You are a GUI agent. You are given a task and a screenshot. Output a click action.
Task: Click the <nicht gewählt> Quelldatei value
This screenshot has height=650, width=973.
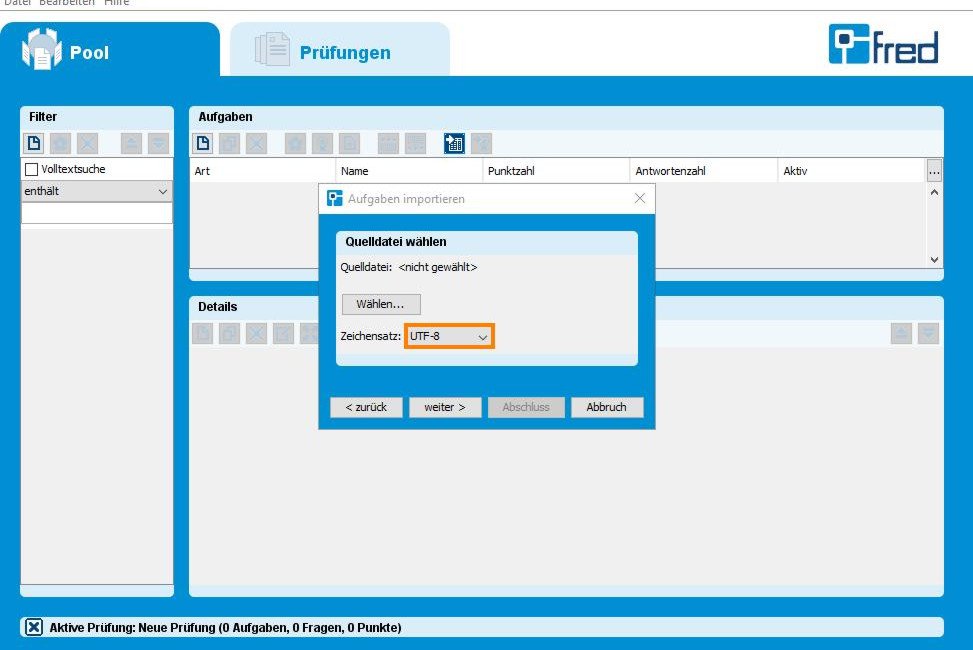point(437,268)
